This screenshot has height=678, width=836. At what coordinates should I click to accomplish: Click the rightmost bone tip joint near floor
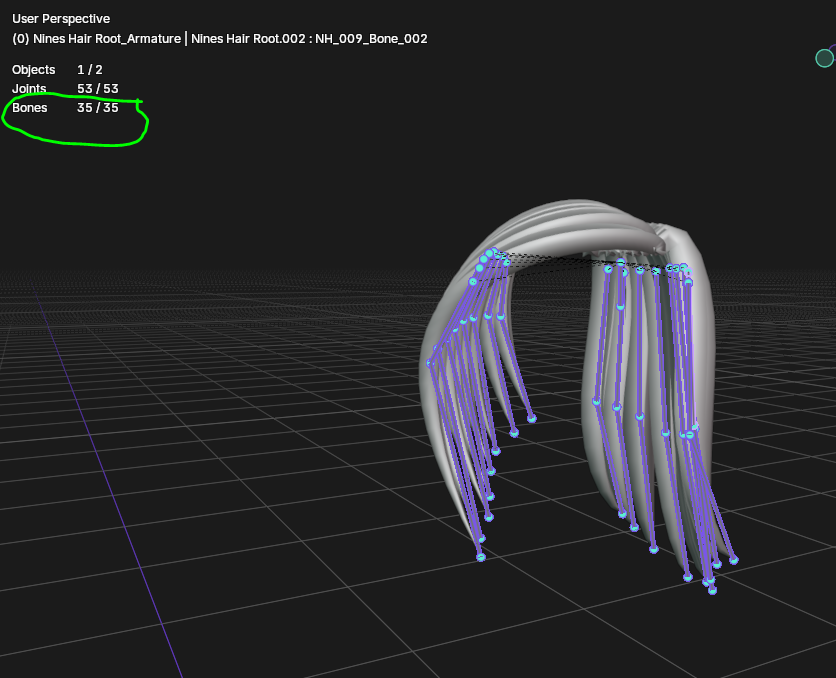click(x=734, y=560)
